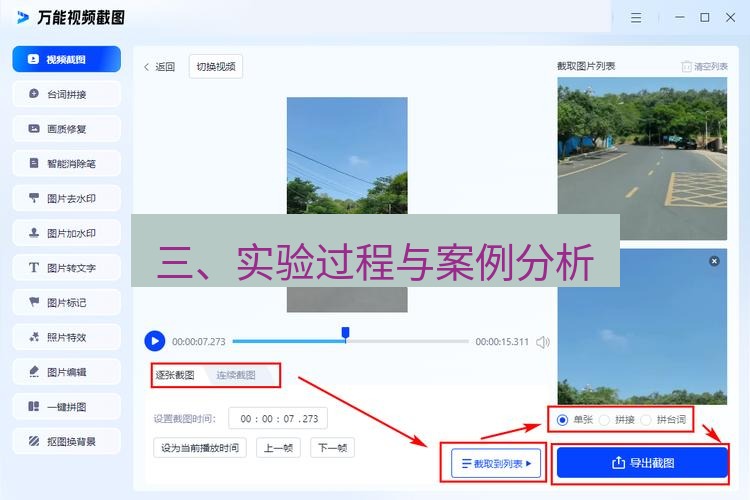The height and width of the screenshot is (500, 750).
Task: Click the 图片标记 flag icon
Action: click(x=33, y=302)
